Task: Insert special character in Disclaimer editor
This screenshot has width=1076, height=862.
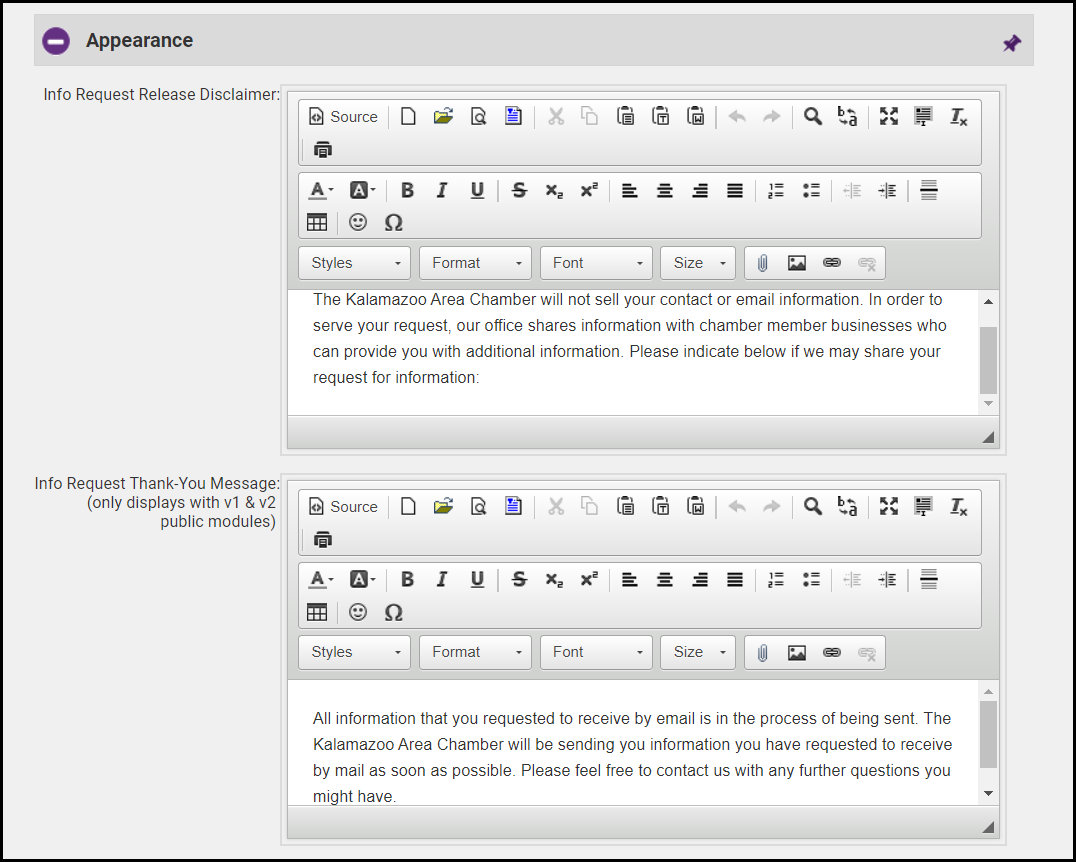Action: (x=393, y=222)
